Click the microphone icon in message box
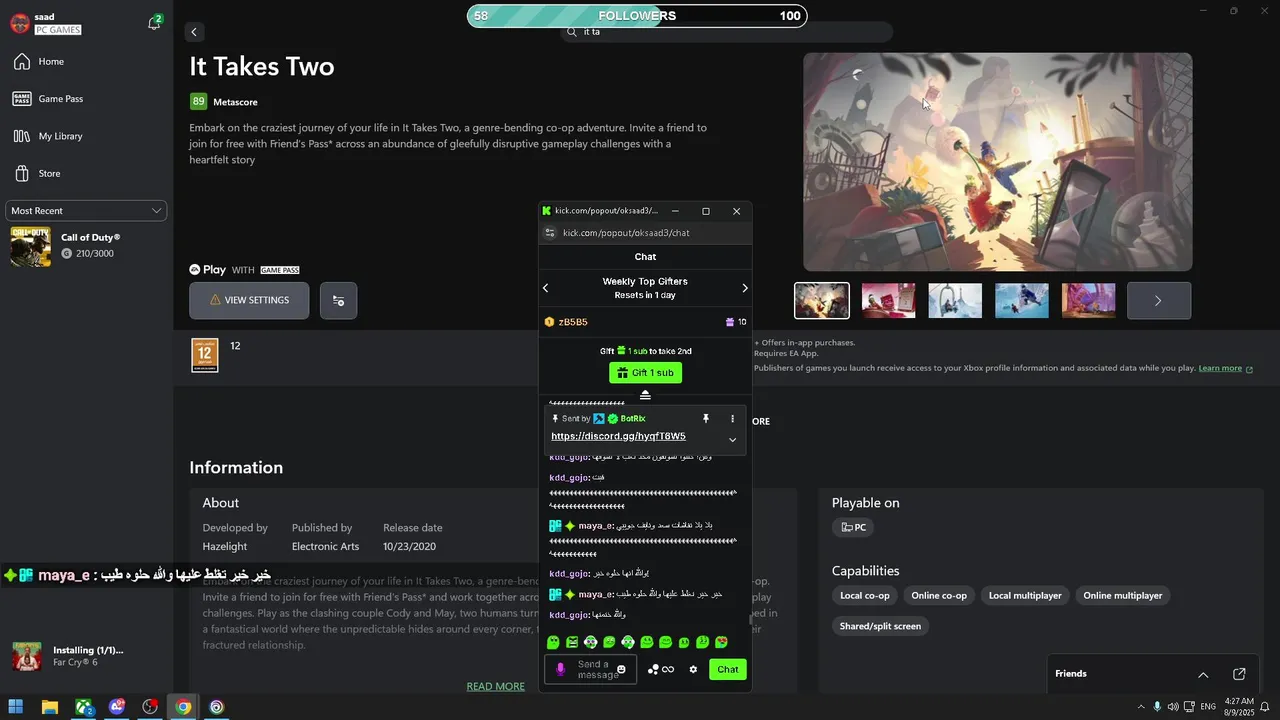The width and height of the screenshot is (1280, 720). pos(560,670)
